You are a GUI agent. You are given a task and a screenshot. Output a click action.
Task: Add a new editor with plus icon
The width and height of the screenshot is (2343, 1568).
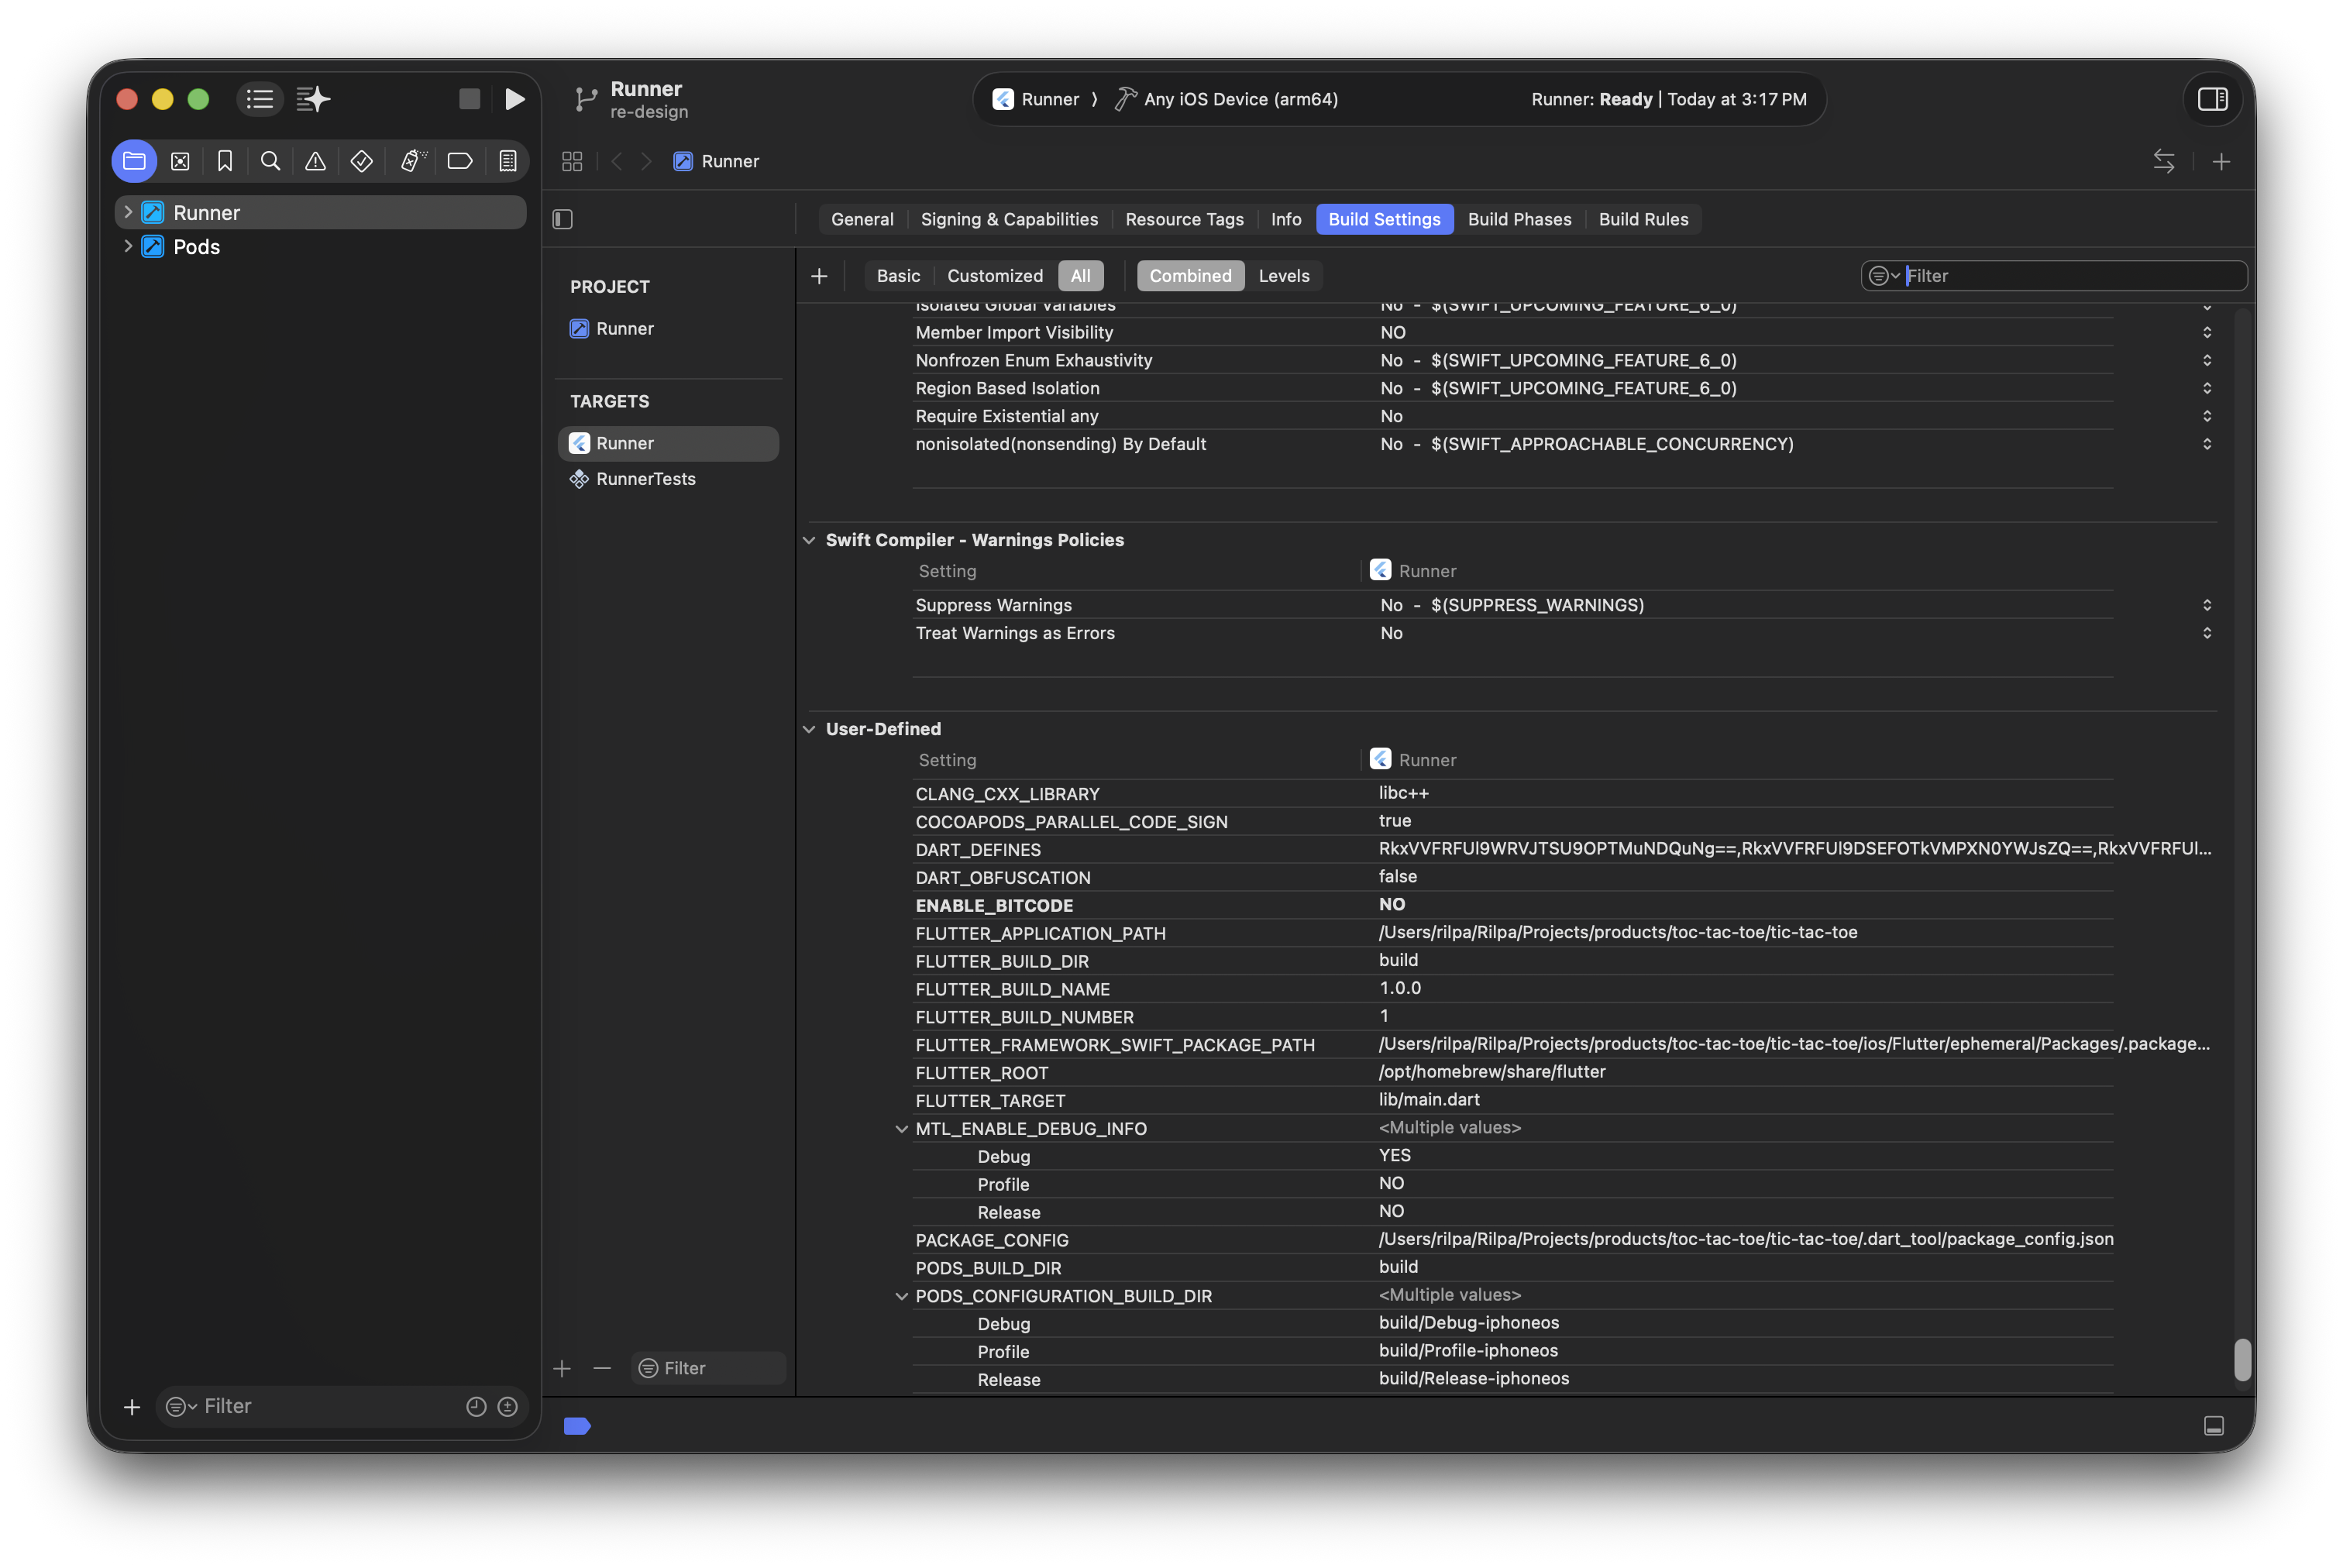click(x=2221, y=161)
